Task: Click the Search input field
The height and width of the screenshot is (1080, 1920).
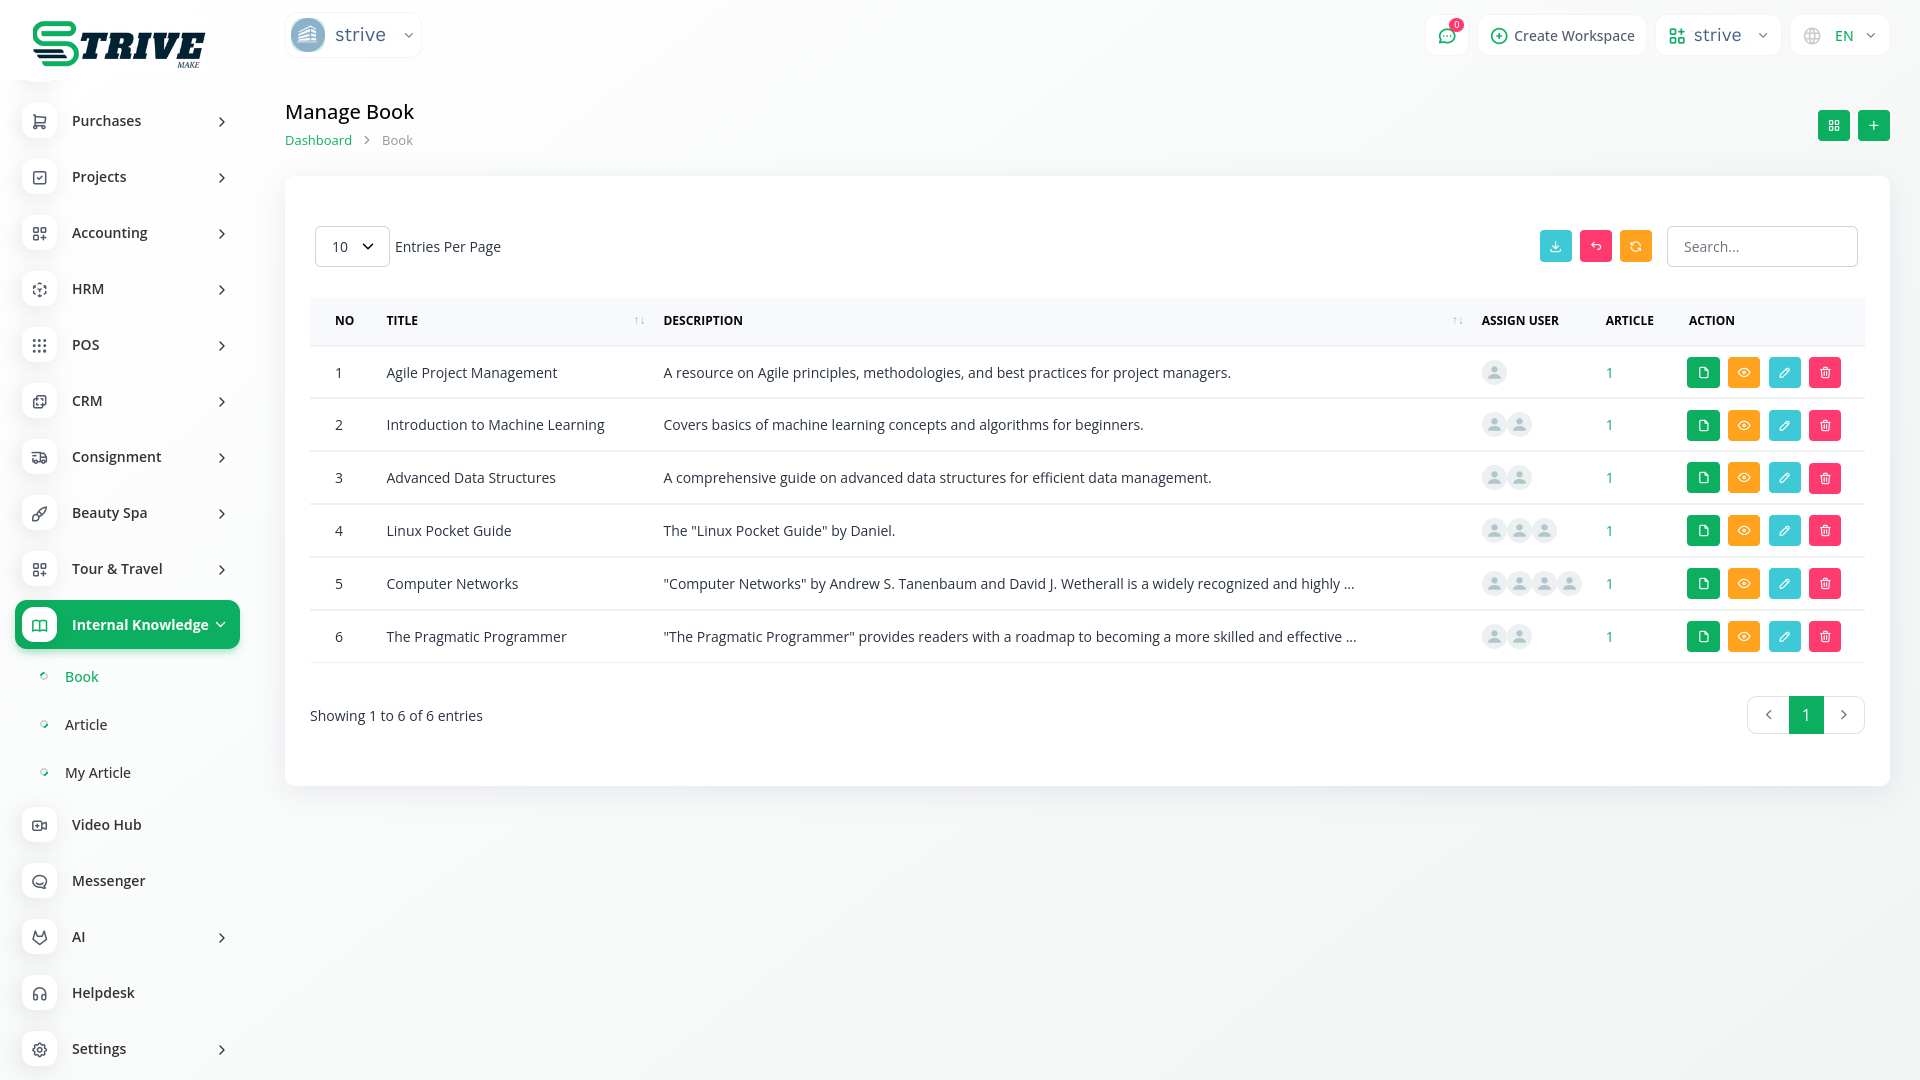Action: click(1761, 246)
